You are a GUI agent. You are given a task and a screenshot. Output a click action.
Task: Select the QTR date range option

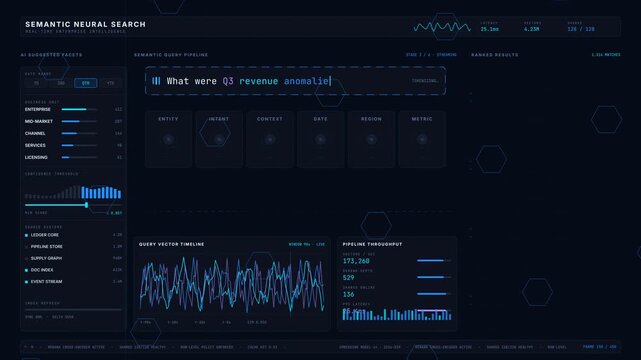[x=85, y=83]
